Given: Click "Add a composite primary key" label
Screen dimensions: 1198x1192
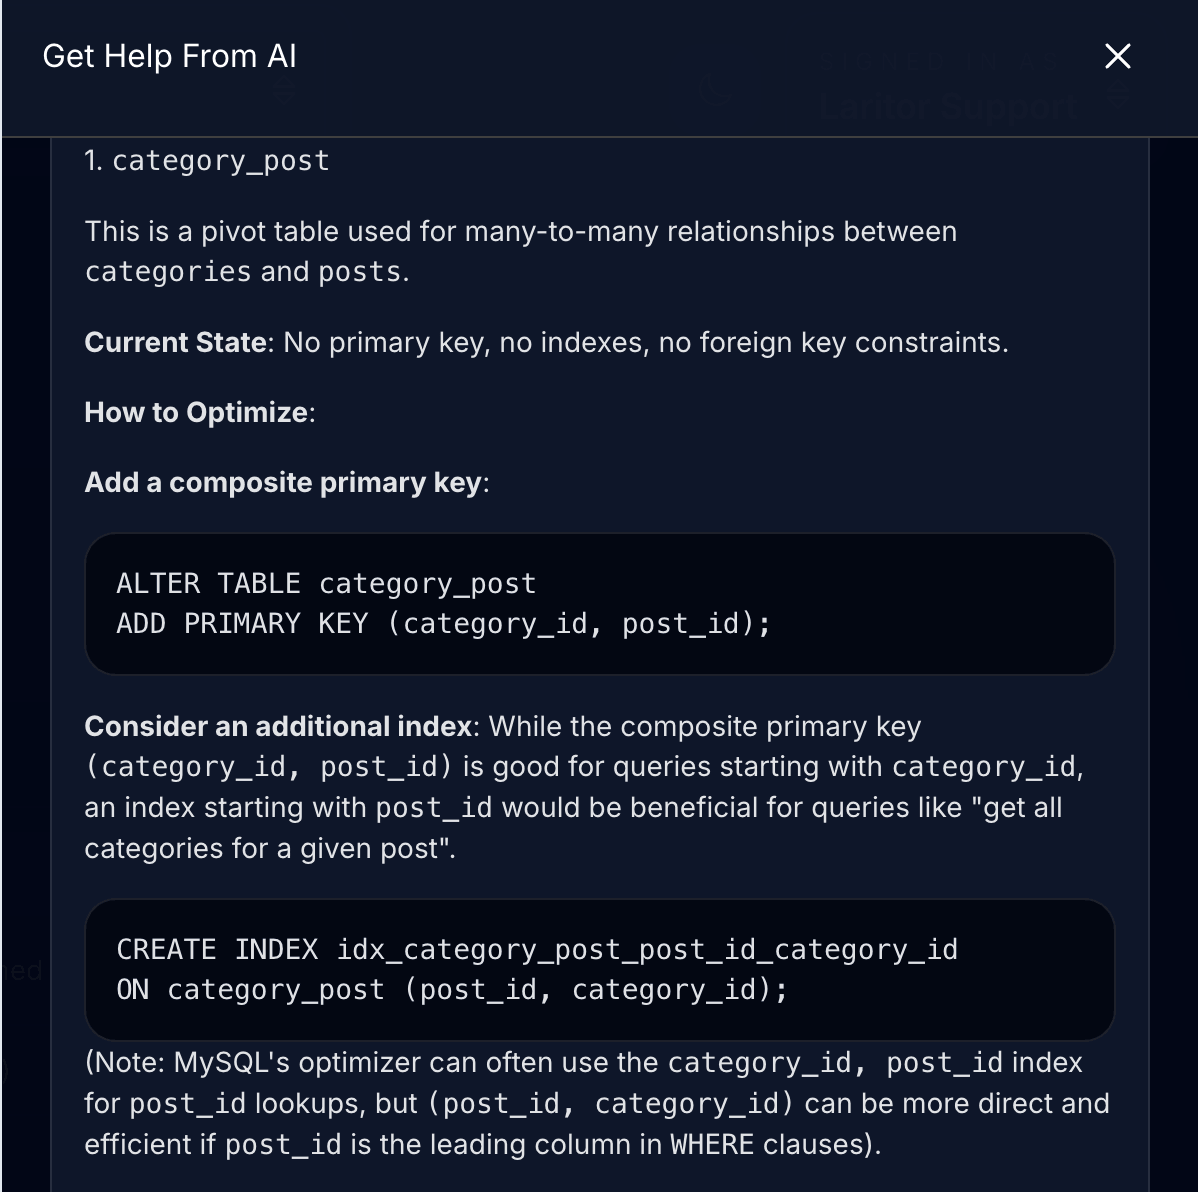Looking at the screenshot, I should (x=283, y=483).
